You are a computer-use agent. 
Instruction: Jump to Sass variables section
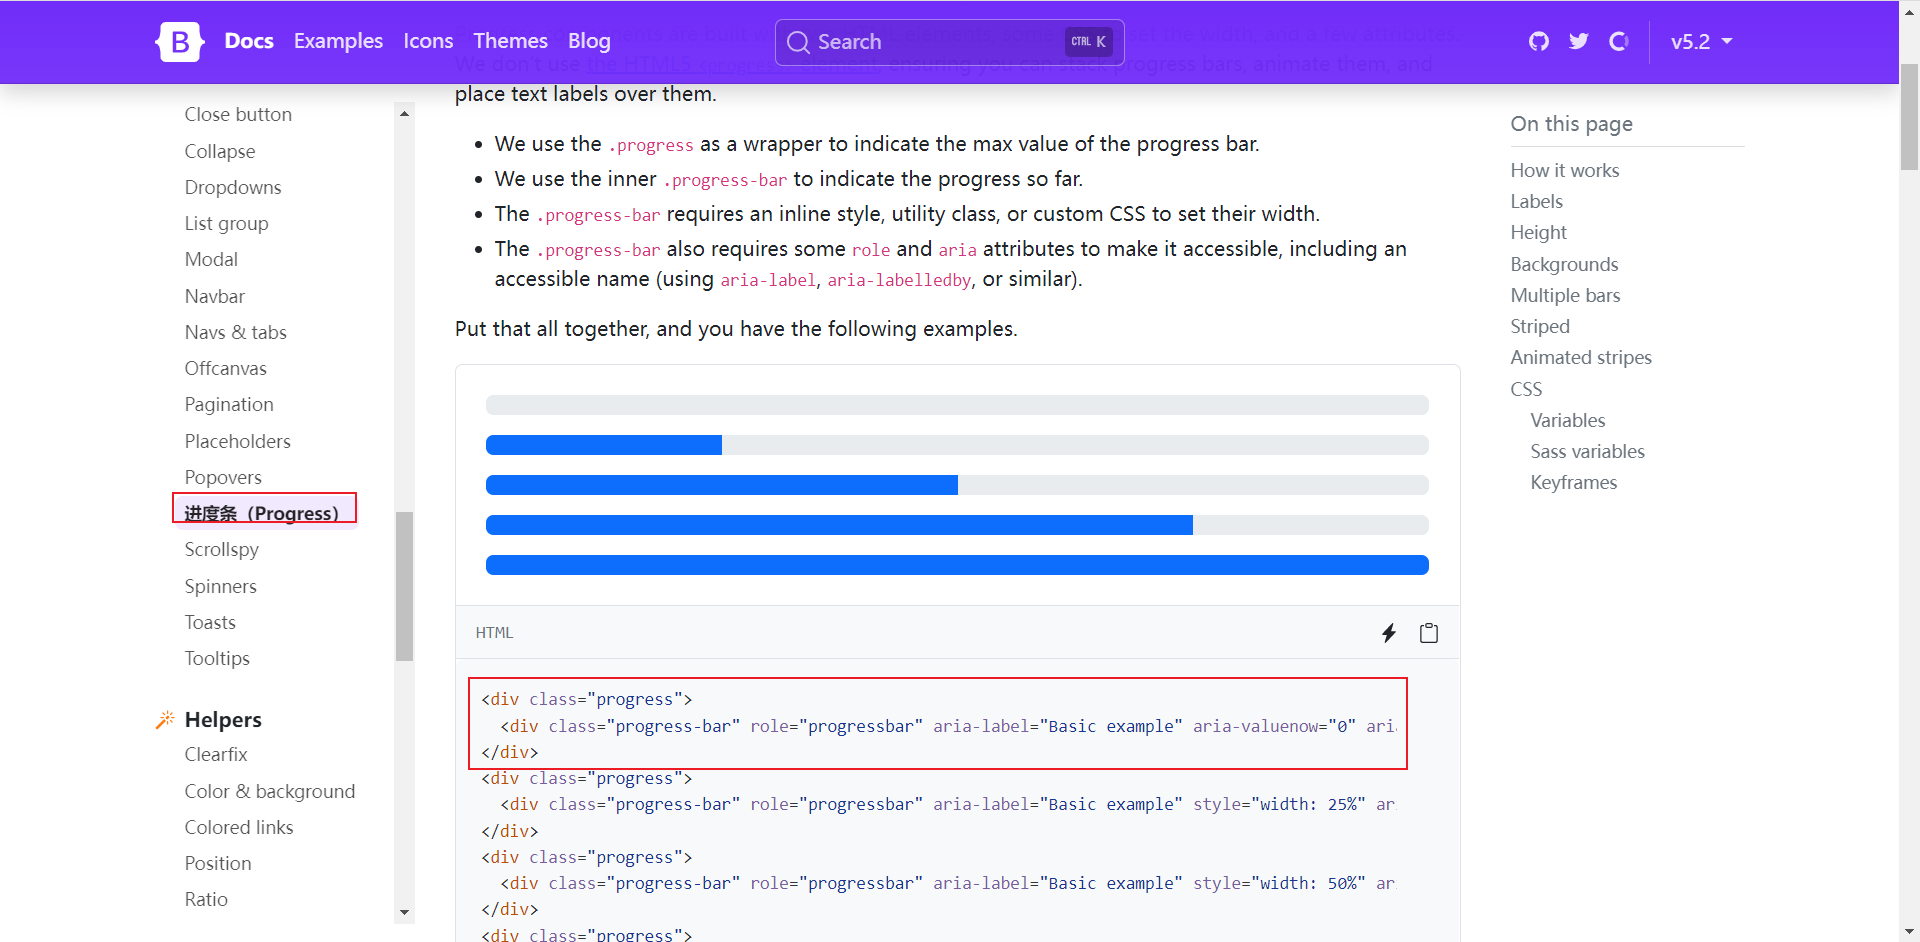point(1587,451)
